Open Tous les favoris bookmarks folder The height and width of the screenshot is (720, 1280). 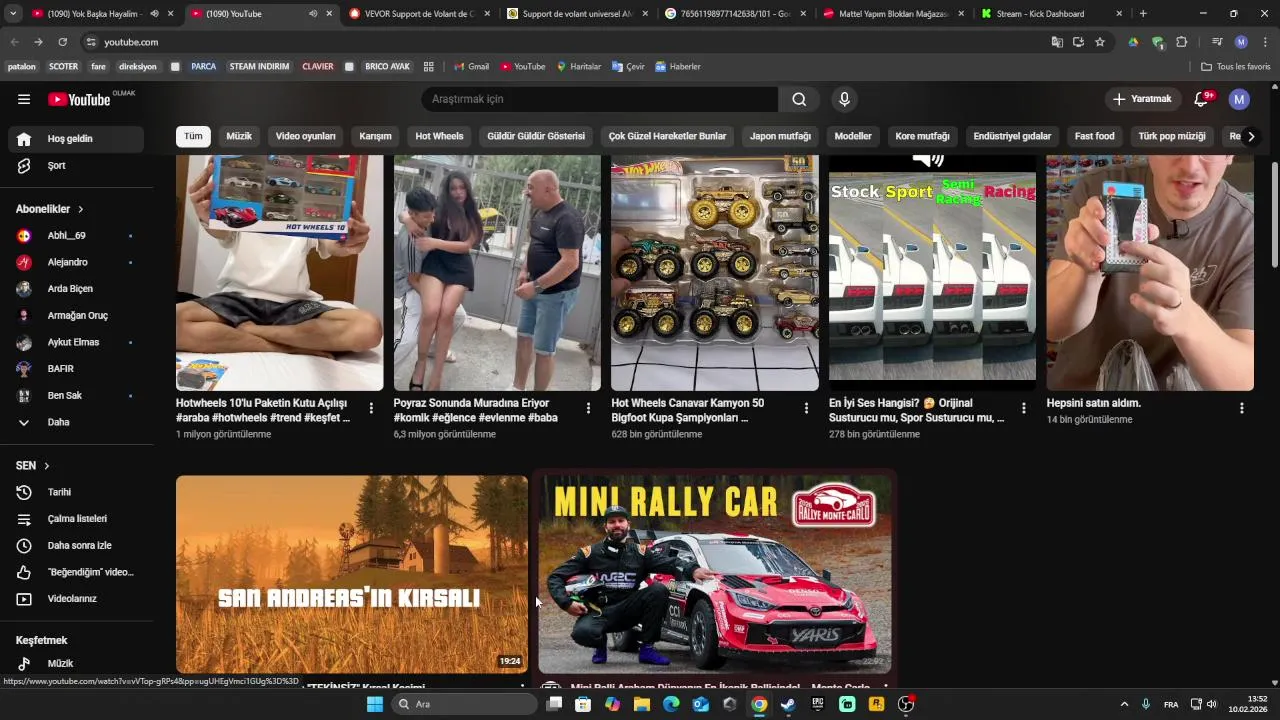[x=1235, y=67]
